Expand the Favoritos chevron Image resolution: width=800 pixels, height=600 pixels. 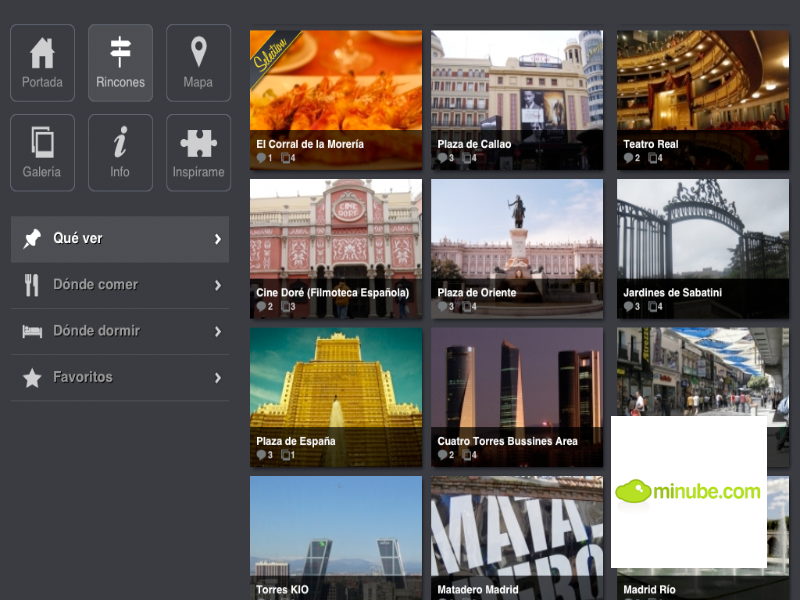pyautogui.click(x=218, y=378)
